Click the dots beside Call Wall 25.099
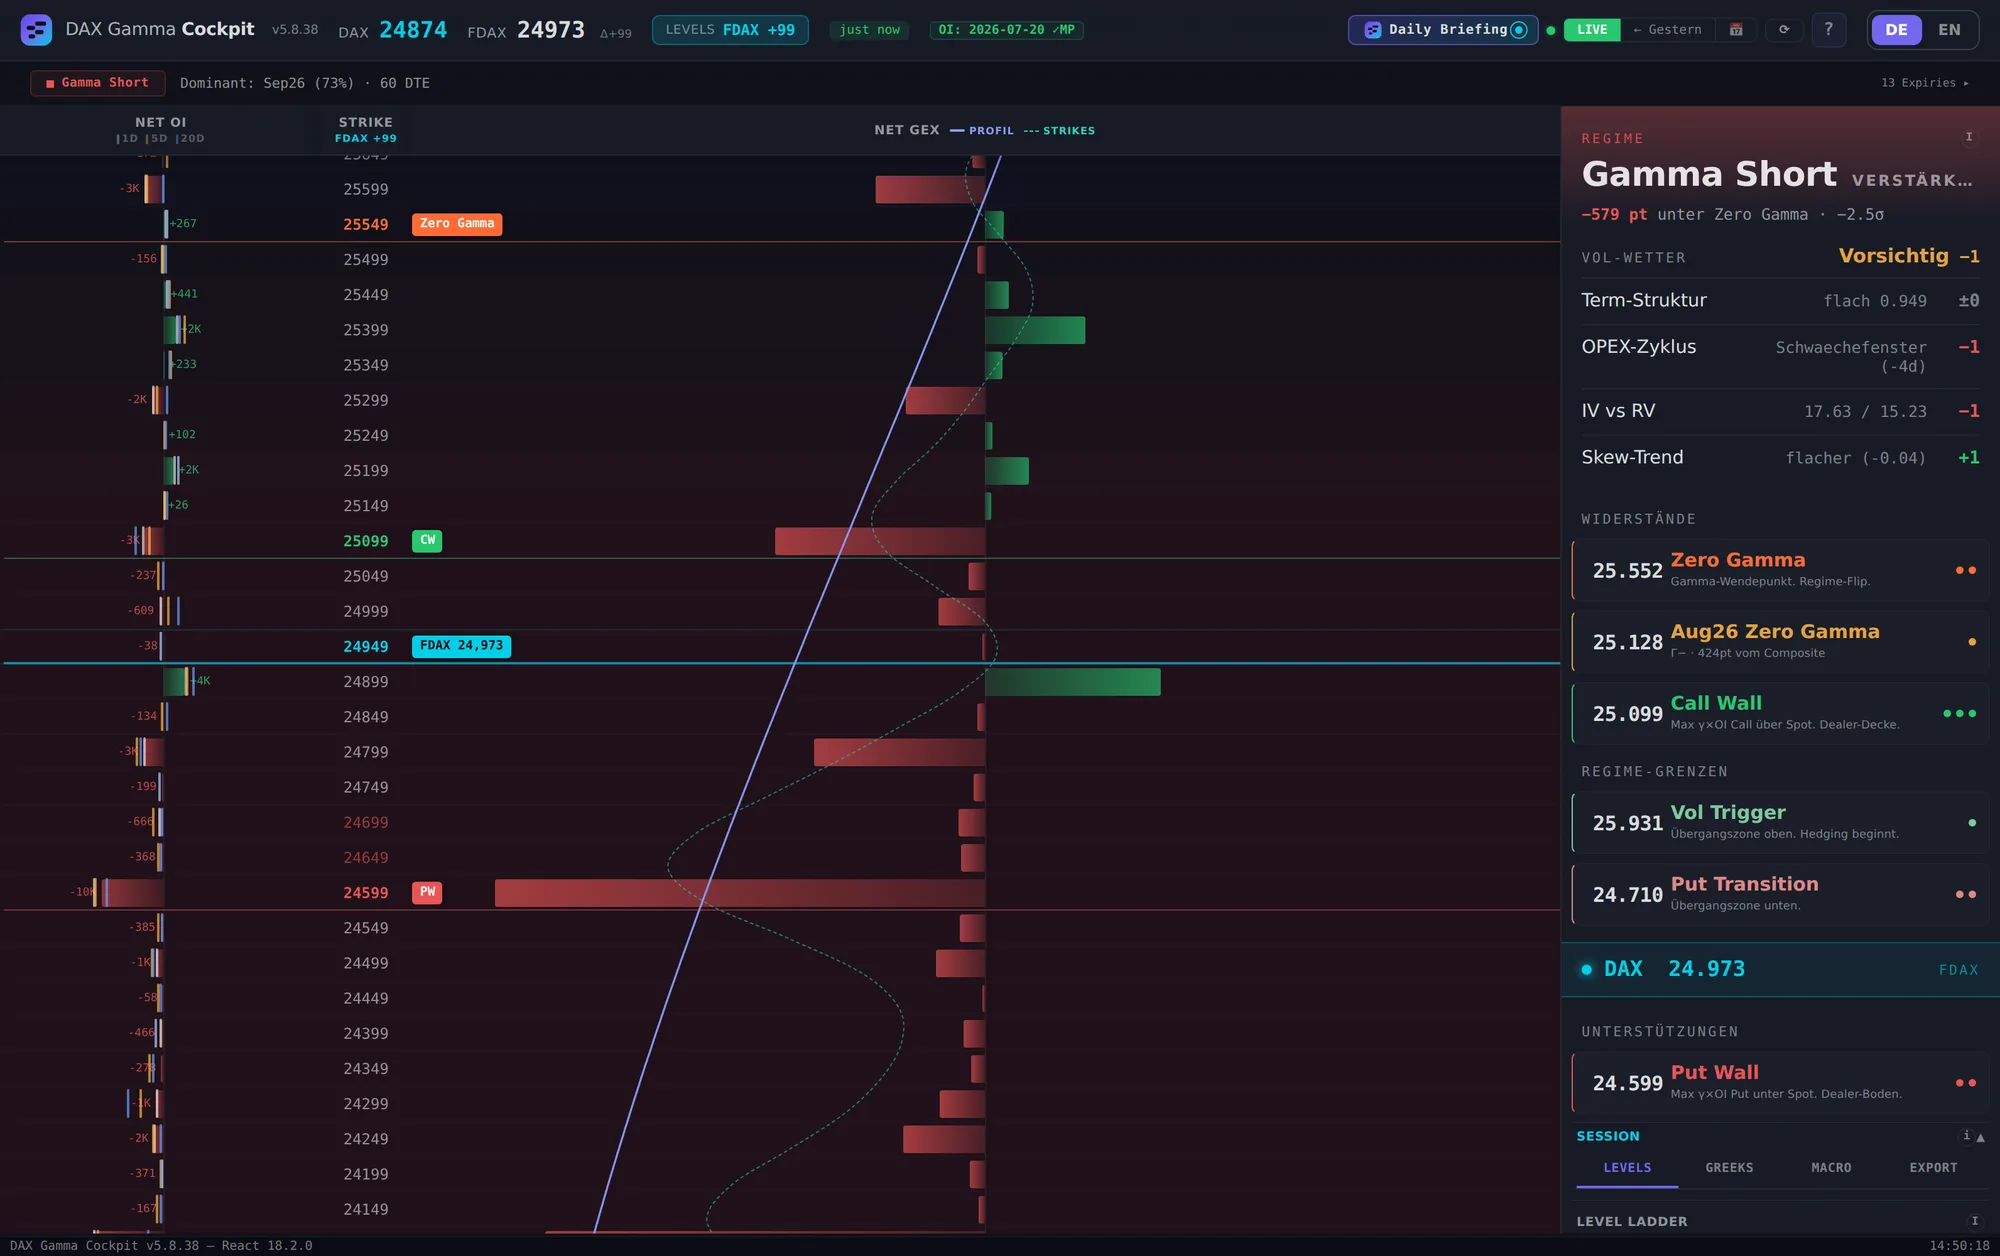 1959,713
